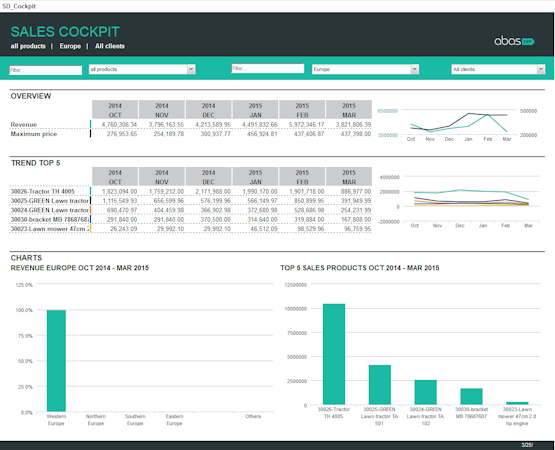Click the product filter input field
This screenshot has width=555, height=450.
click(x=46, y=70)
